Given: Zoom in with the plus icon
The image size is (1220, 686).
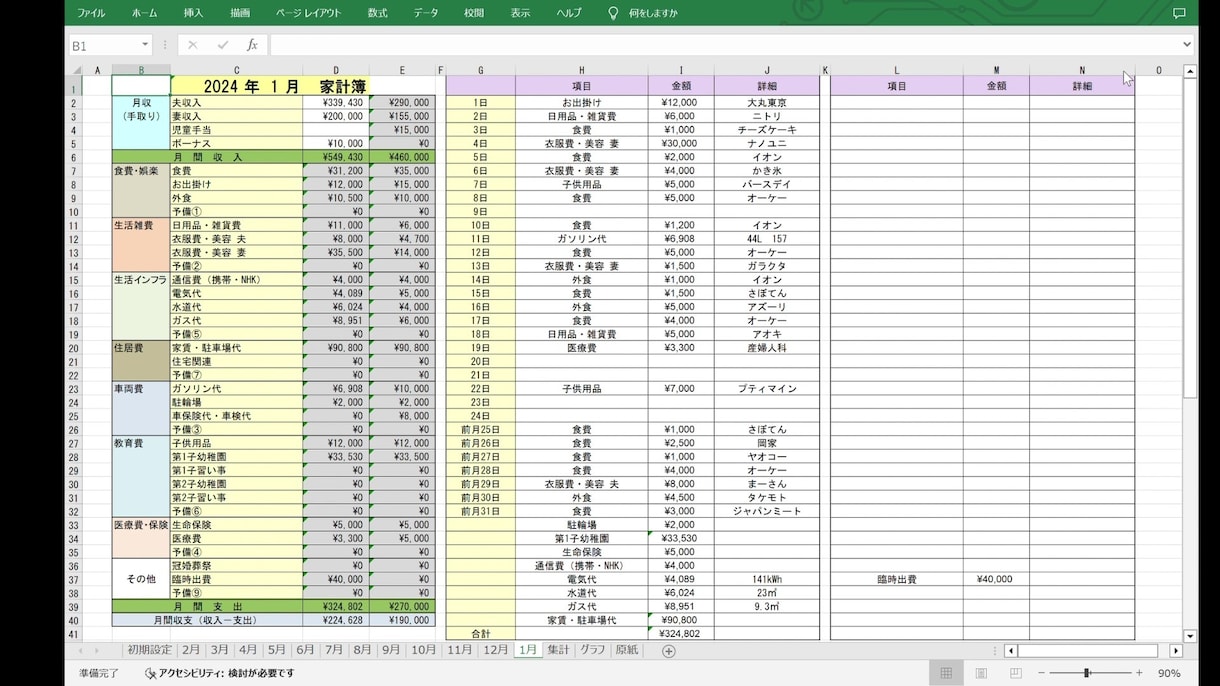Looking at the screenshot, I should tap(1139, 673).
